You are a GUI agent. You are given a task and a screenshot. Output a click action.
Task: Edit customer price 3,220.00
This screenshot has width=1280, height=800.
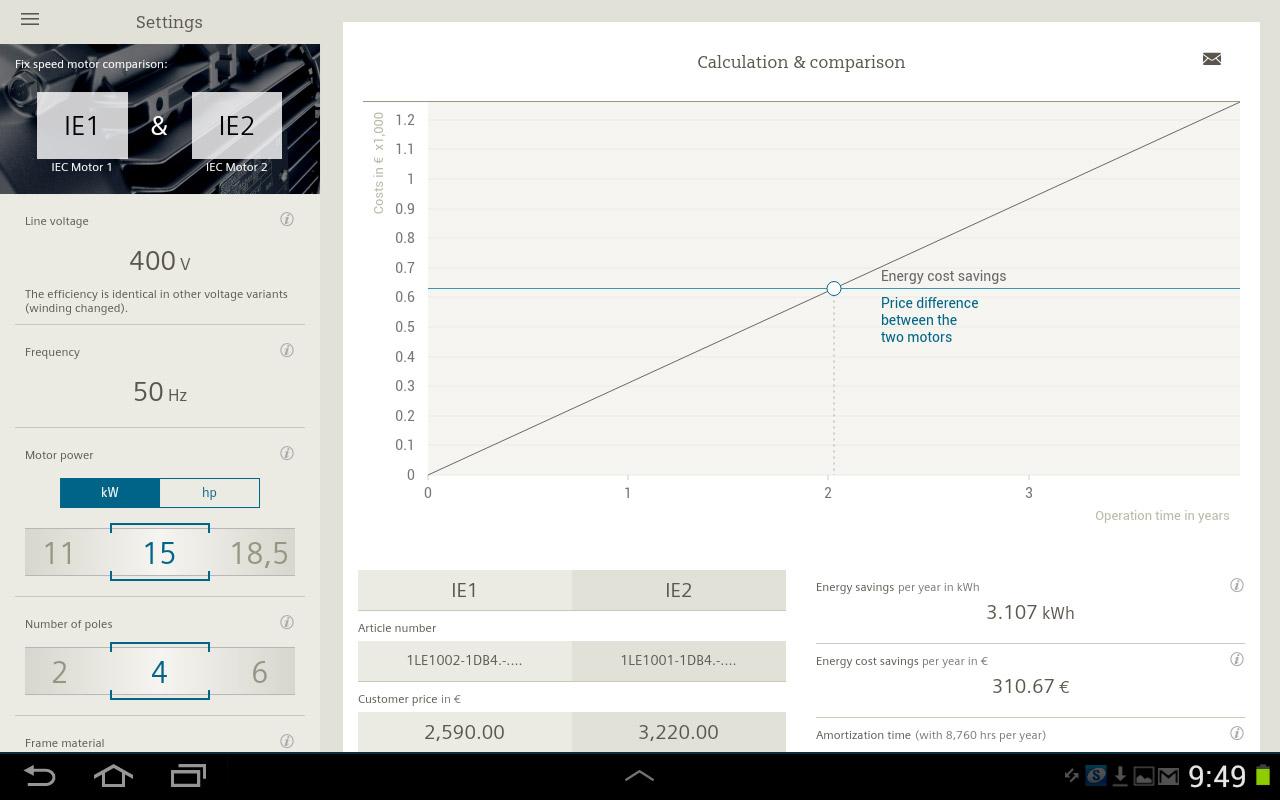tap(679, 732)
